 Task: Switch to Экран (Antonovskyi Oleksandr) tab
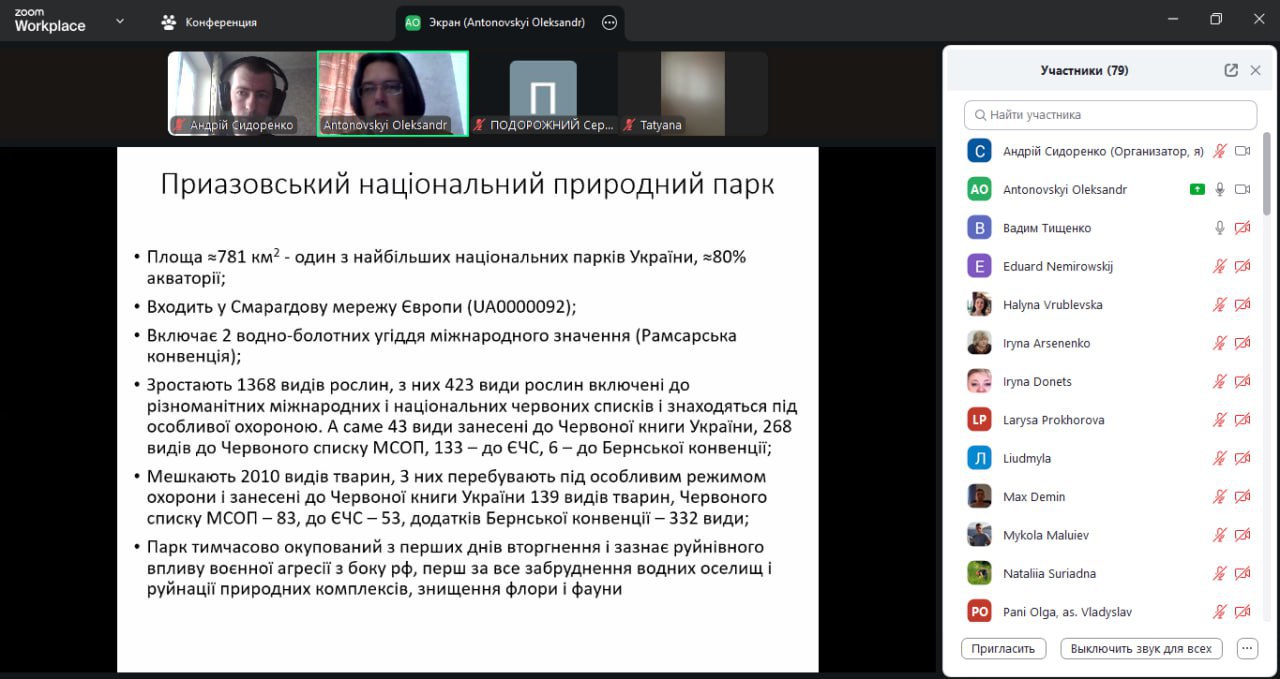(x=509, y=21)
